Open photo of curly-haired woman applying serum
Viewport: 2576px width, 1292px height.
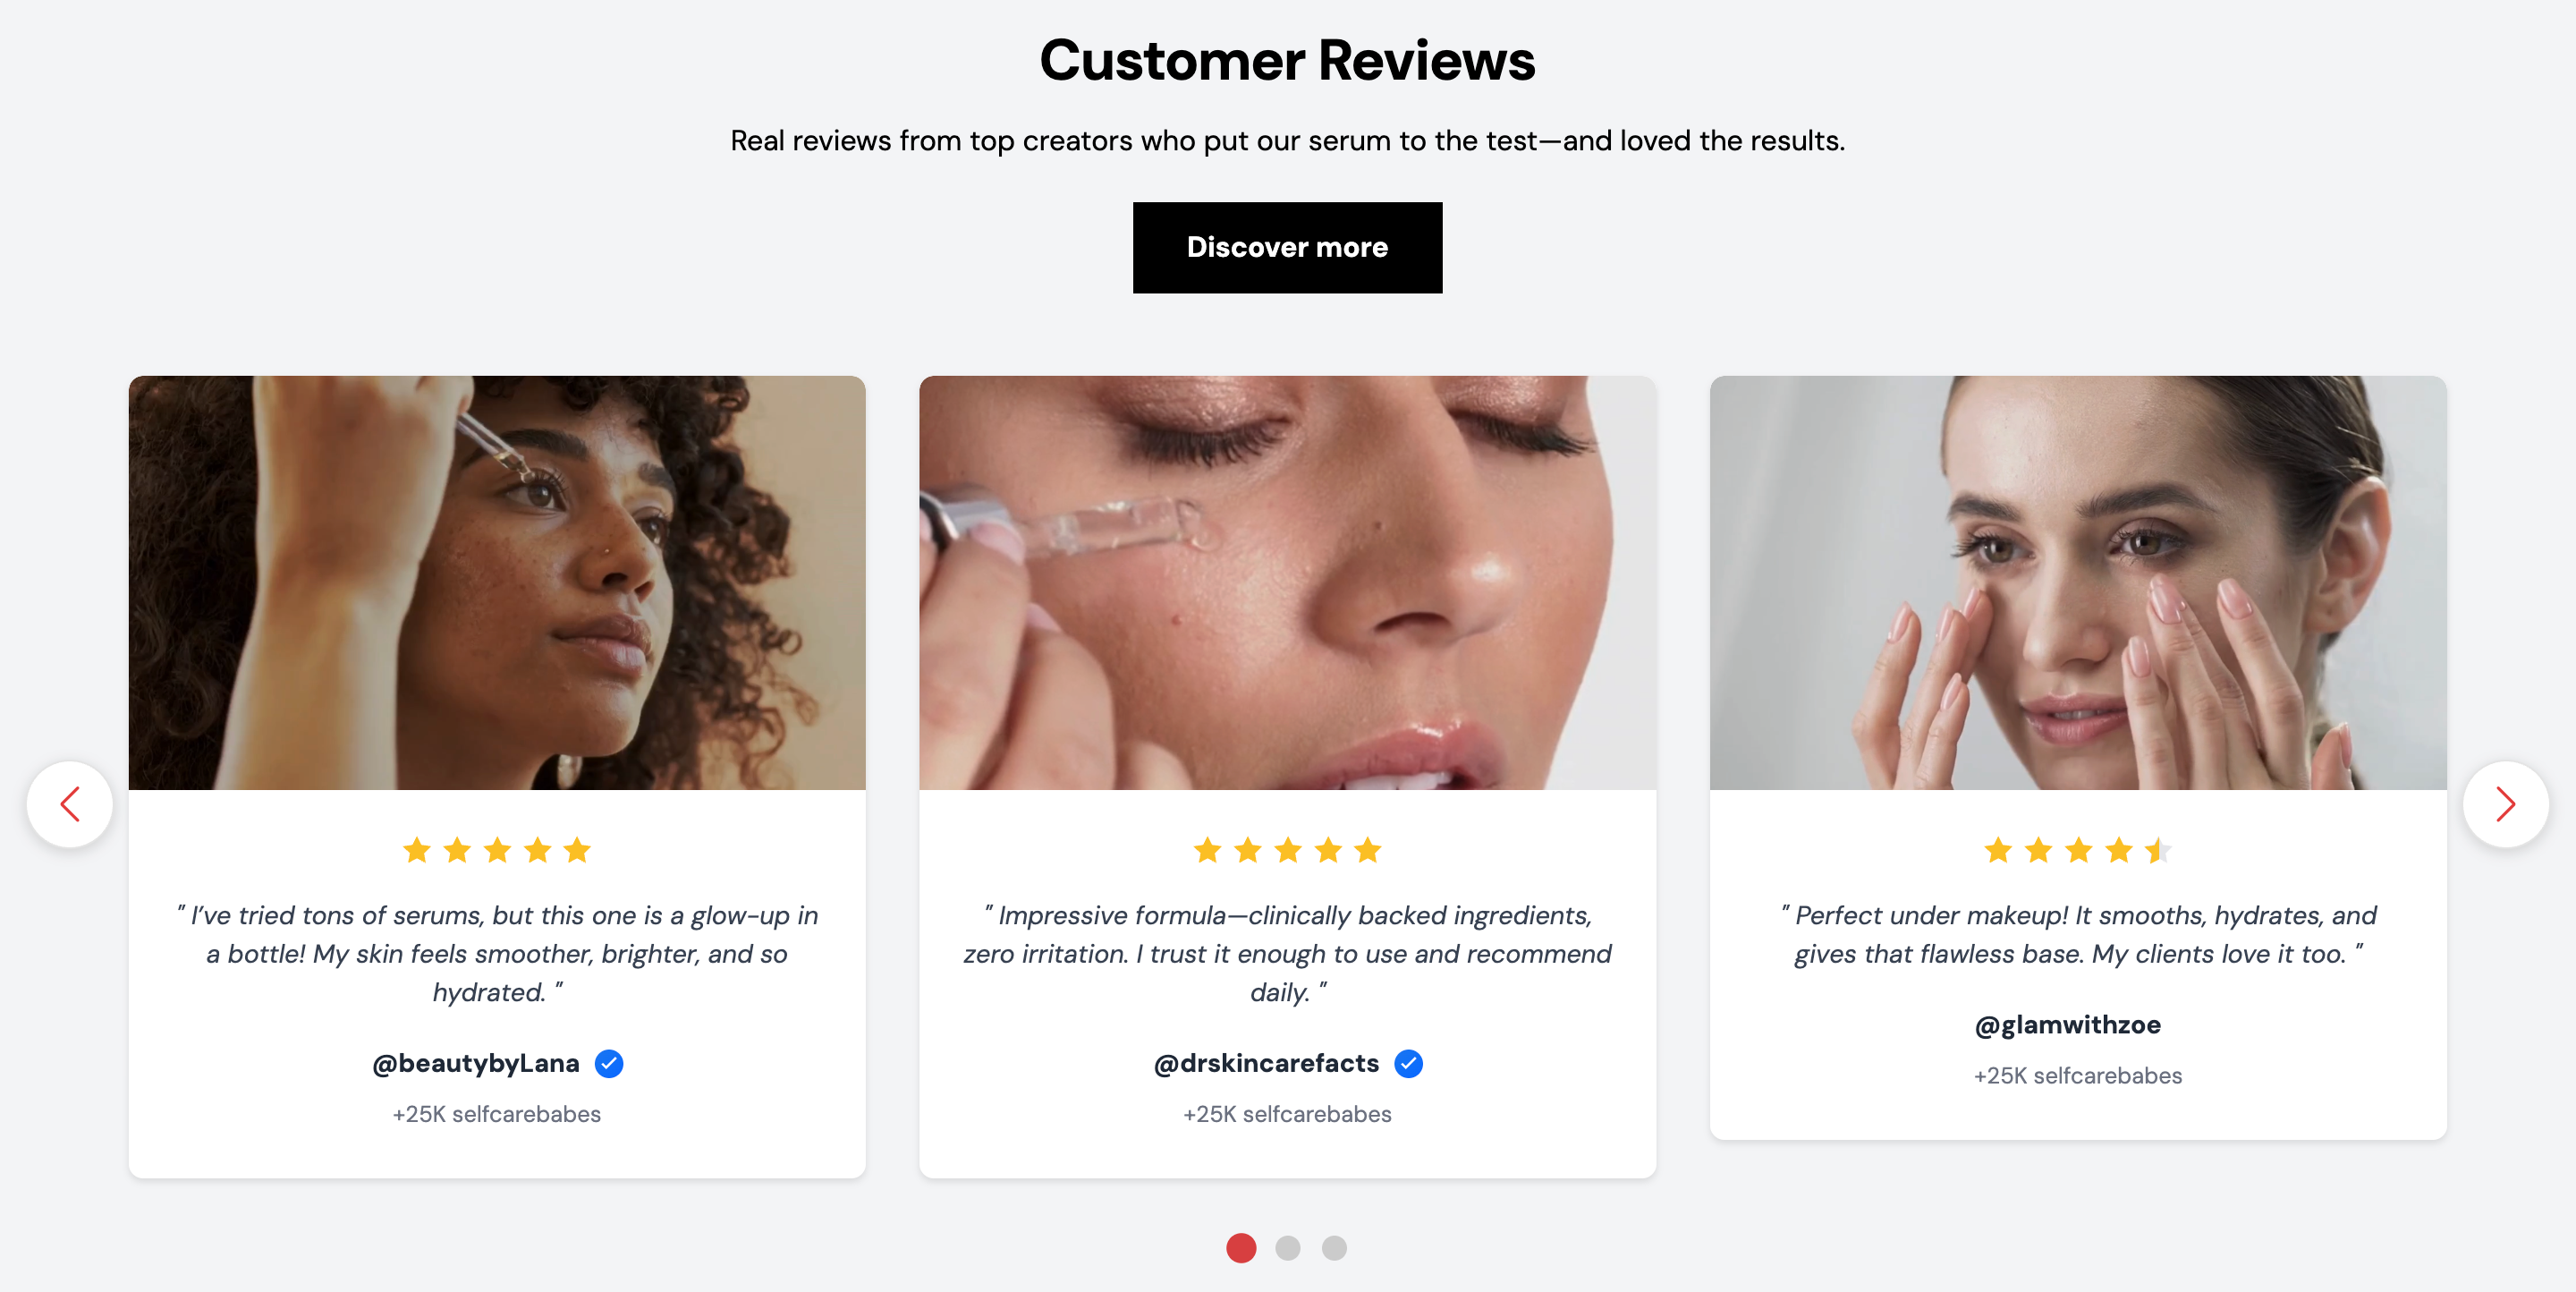(497, 583)
